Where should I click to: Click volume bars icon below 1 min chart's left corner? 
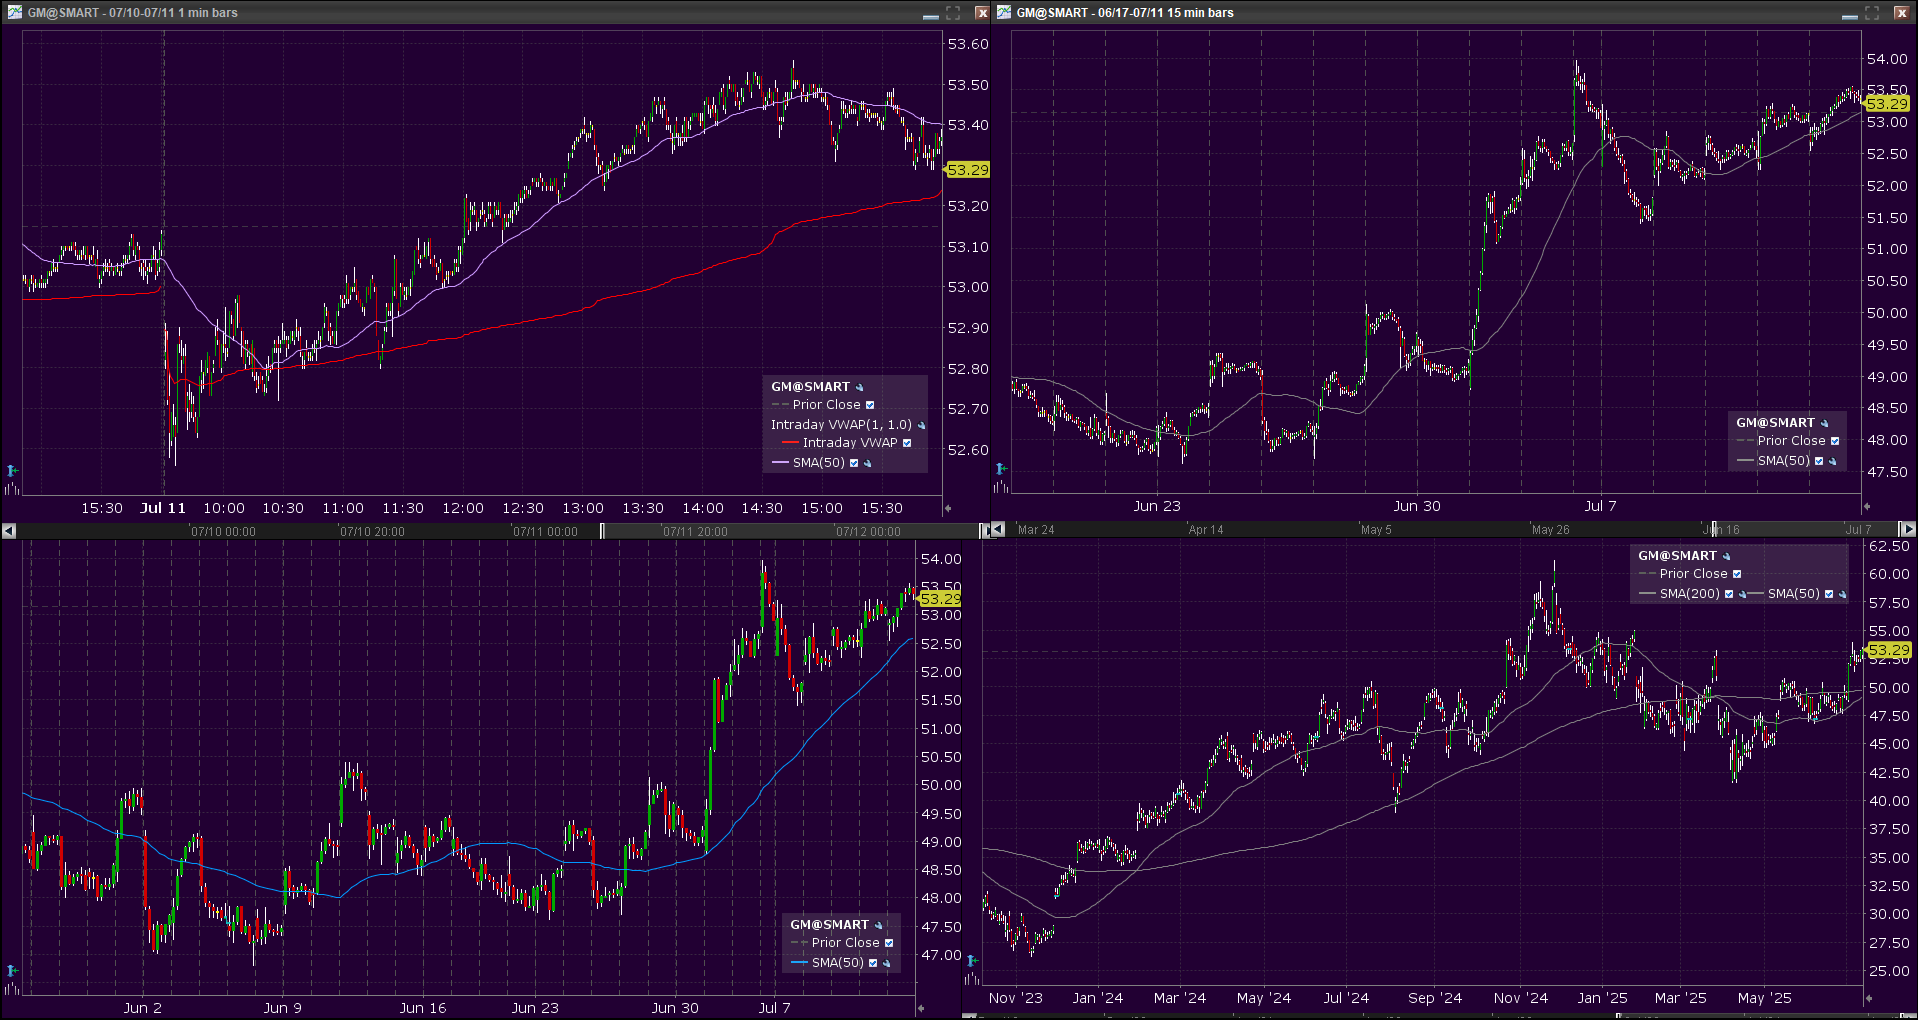tap(12, 489)
